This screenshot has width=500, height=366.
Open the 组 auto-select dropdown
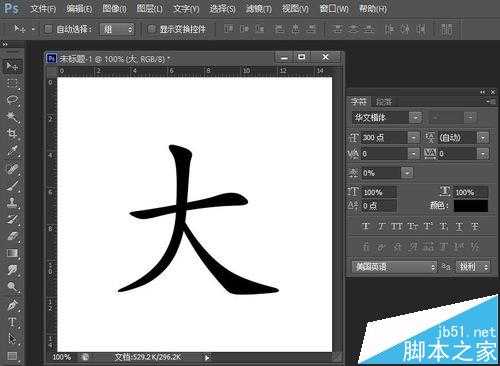coord(117,29)
